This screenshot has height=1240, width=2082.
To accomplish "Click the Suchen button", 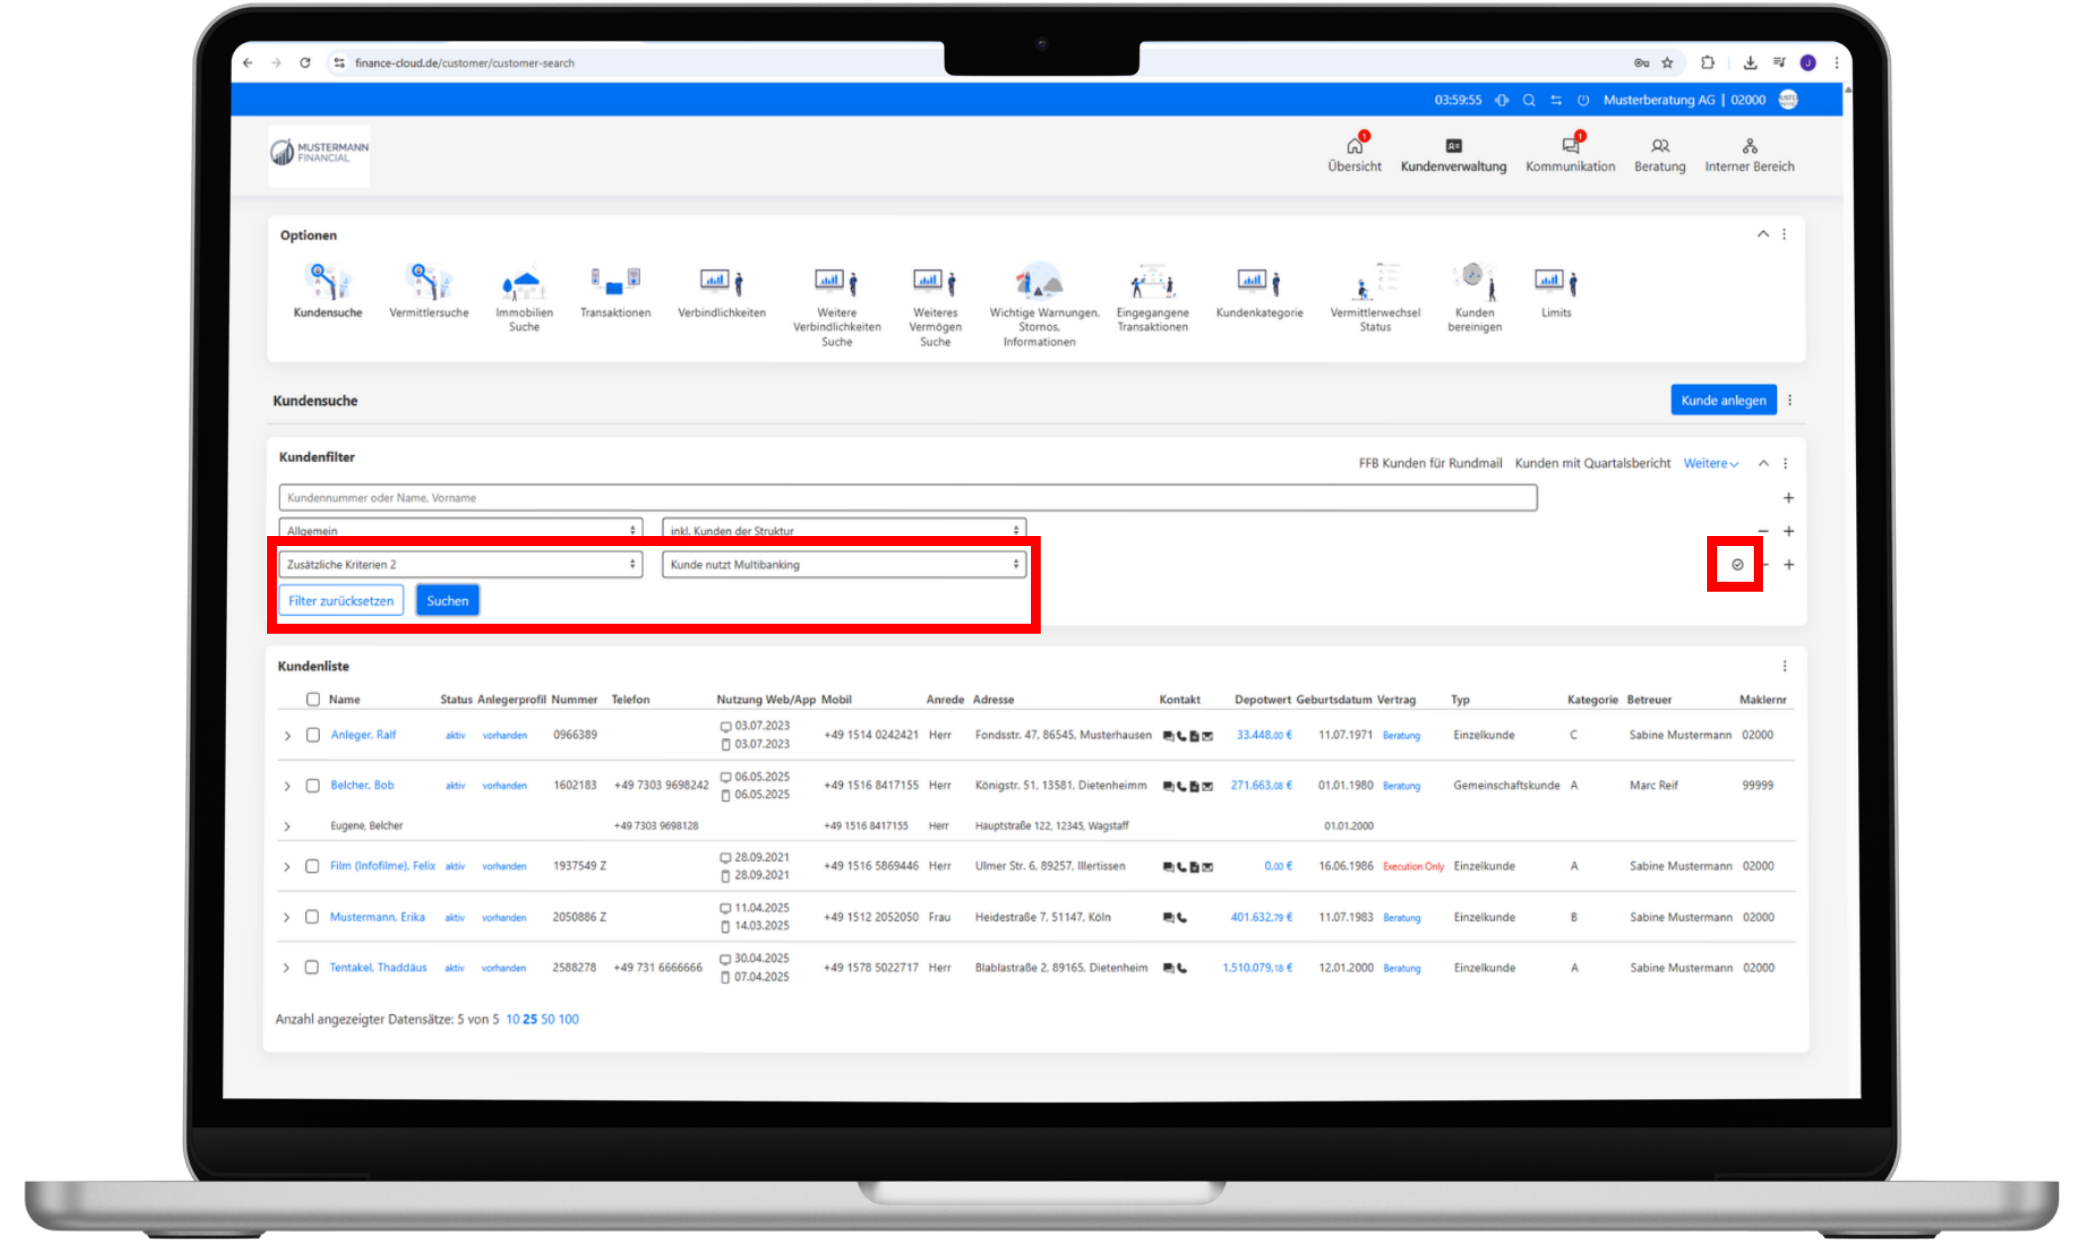I will click(x=447, y=601).
